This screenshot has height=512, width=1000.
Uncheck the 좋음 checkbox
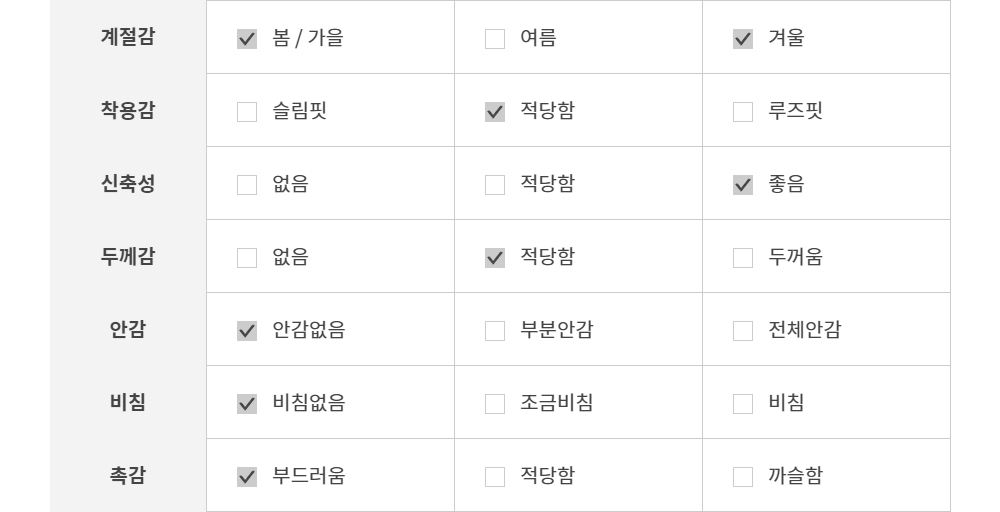pos(743,185)
